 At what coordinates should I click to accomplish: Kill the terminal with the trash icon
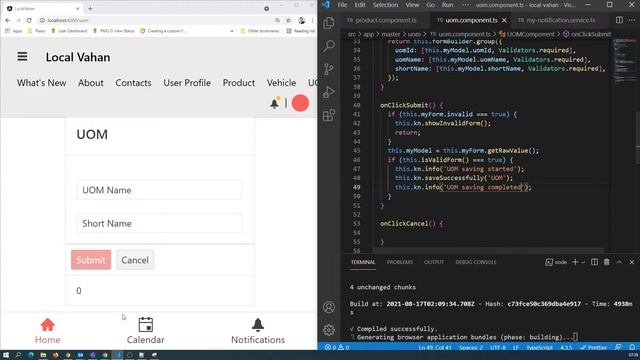(x=607, y=262)
